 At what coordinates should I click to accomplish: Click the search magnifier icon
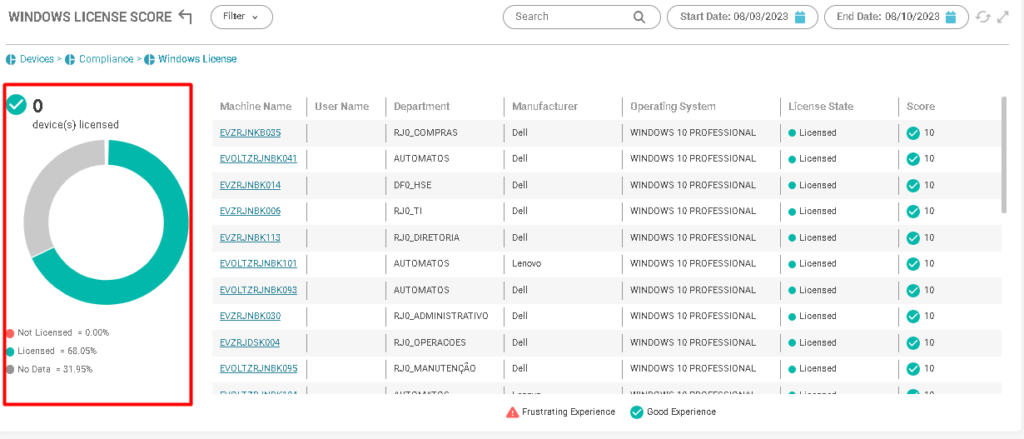(x=640, y=17)
